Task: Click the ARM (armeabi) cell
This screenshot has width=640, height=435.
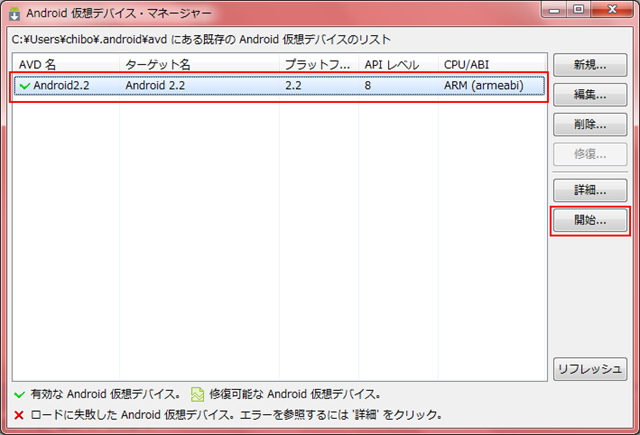Action: click(484, 86)
